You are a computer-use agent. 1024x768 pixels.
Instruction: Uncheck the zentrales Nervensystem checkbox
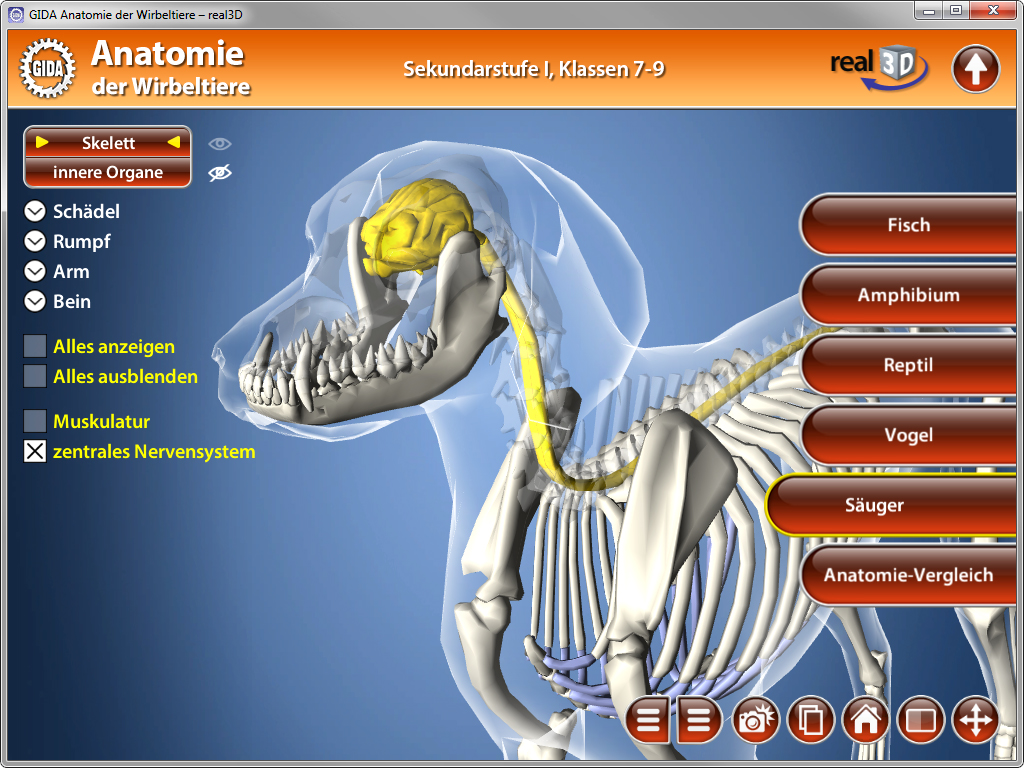pyautogui.click(x=35, y=452)
